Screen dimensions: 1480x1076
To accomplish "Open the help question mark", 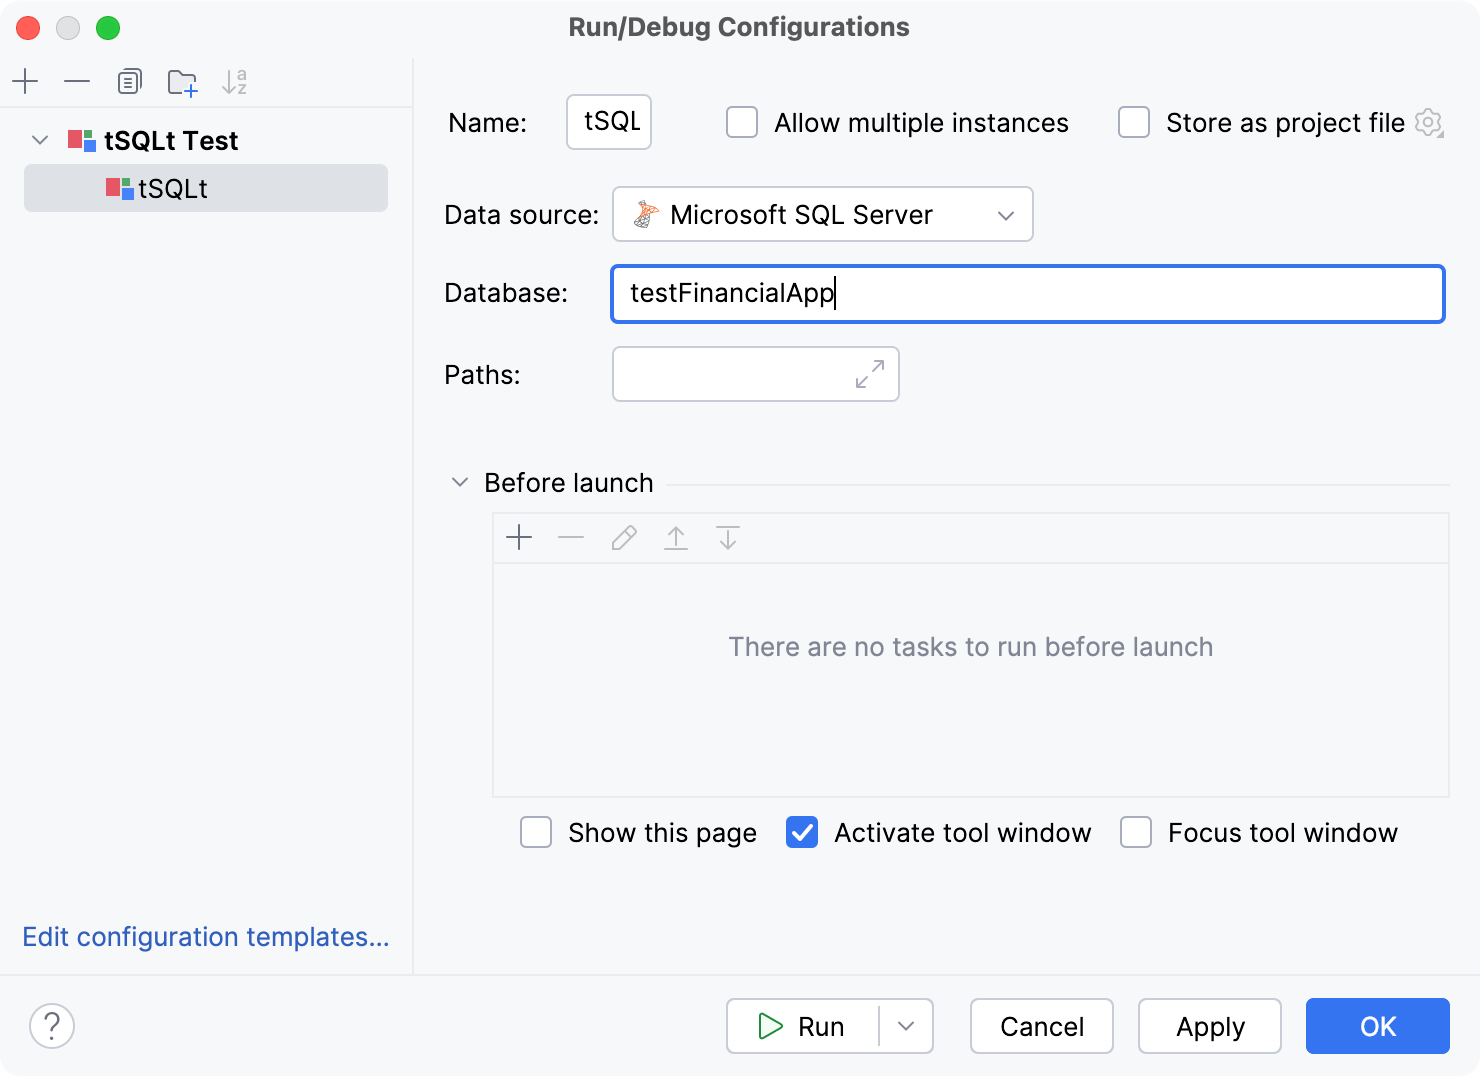I will 52,1026.
